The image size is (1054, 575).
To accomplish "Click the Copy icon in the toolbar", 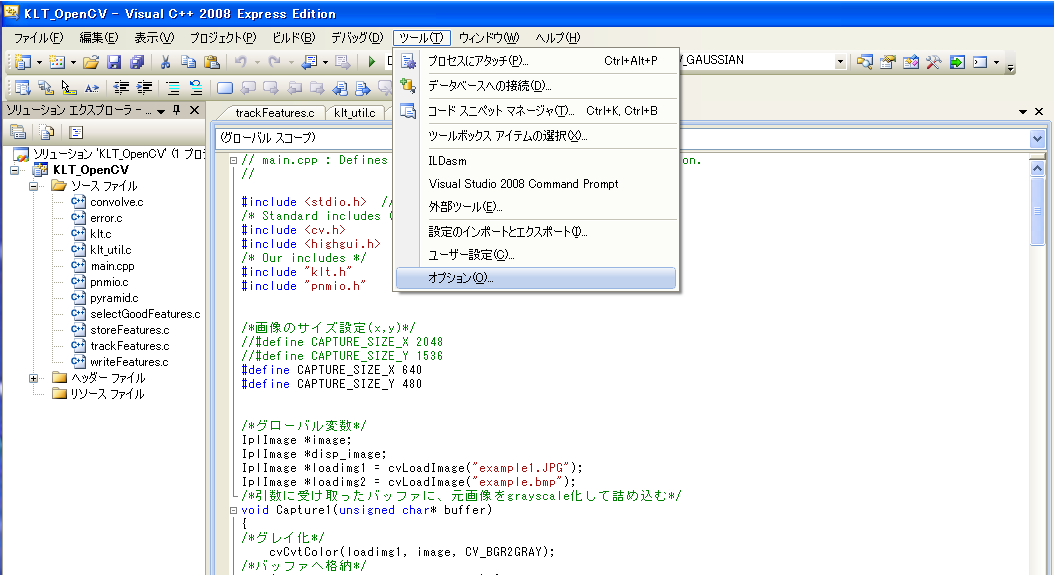I will pyautogui.click(x=188, y=62).
